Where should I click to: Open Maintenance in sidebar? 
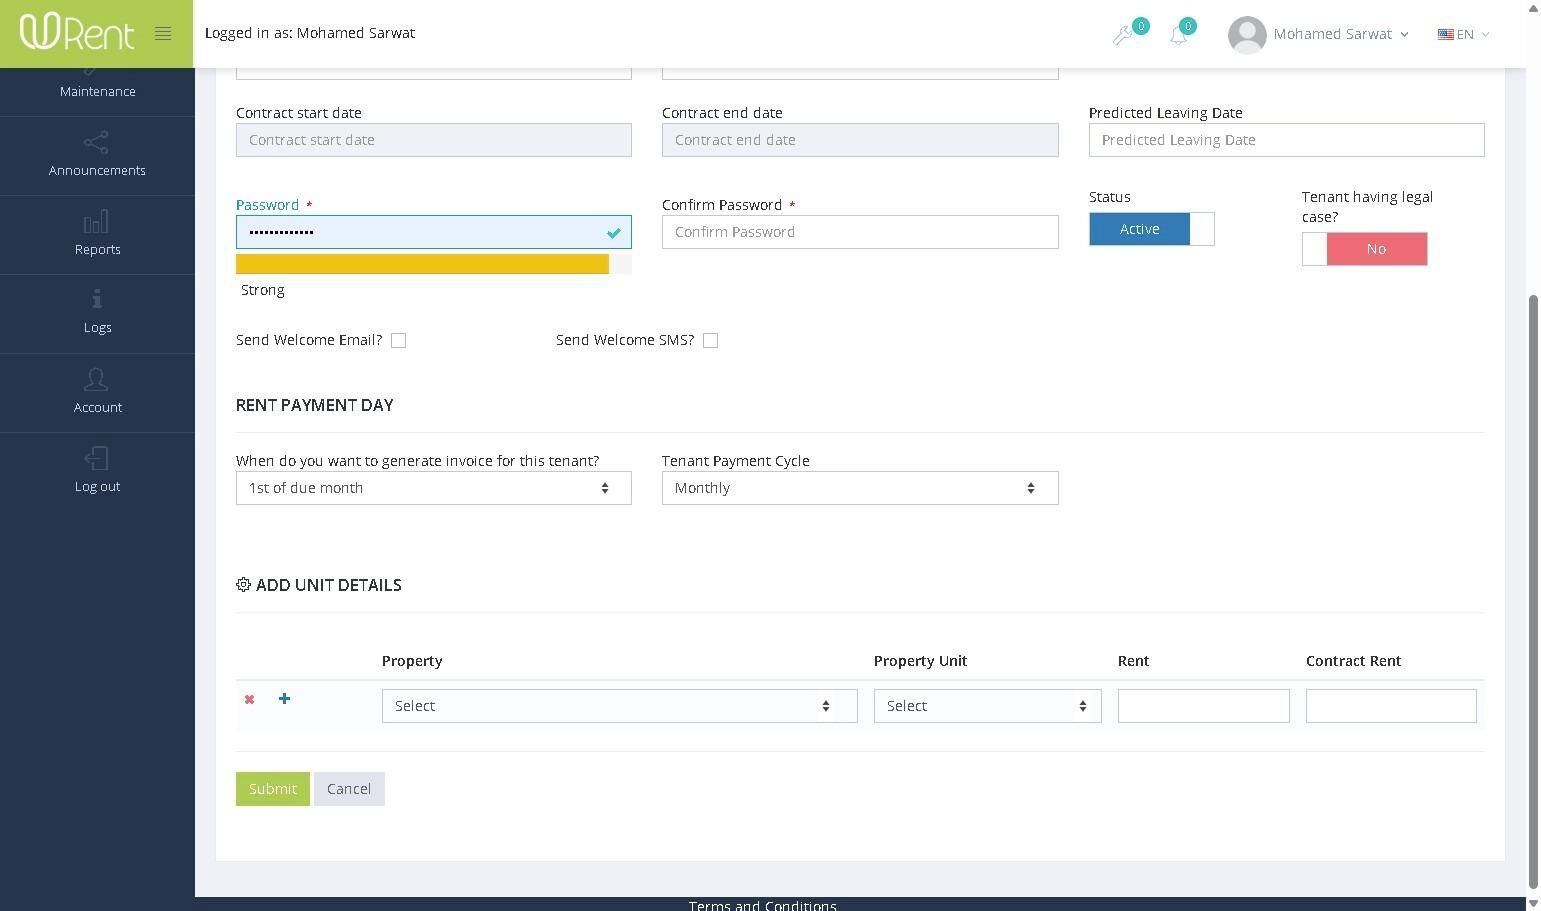click(97, 91)
